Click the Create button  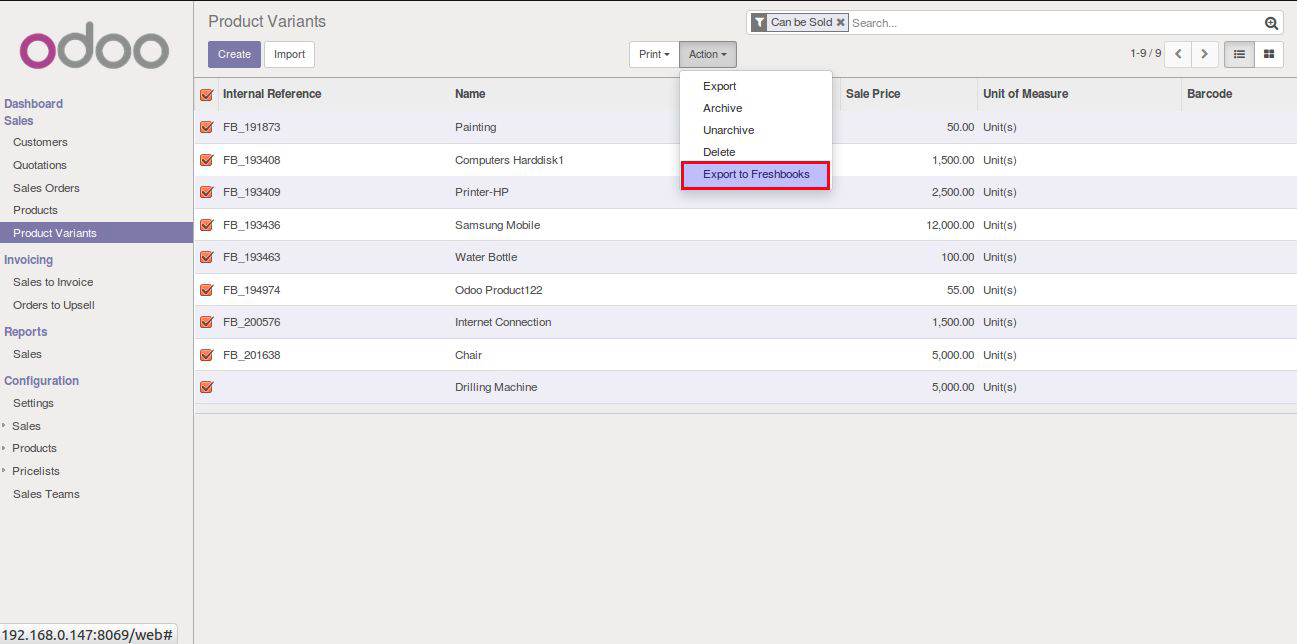[234, 54]
